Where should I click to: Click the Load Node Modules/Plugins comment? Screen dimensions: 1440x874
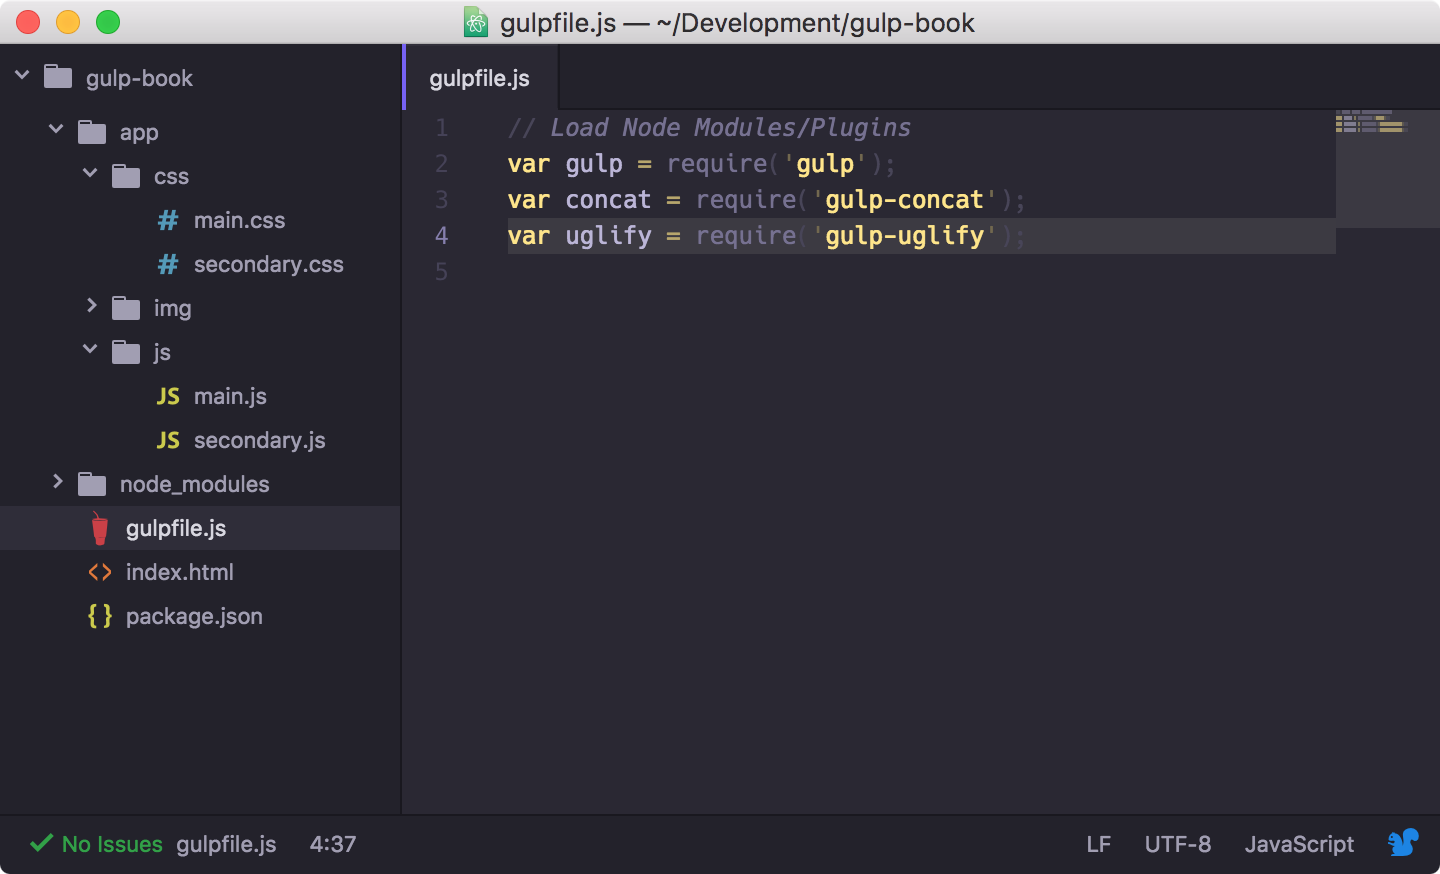click(709, 128)
